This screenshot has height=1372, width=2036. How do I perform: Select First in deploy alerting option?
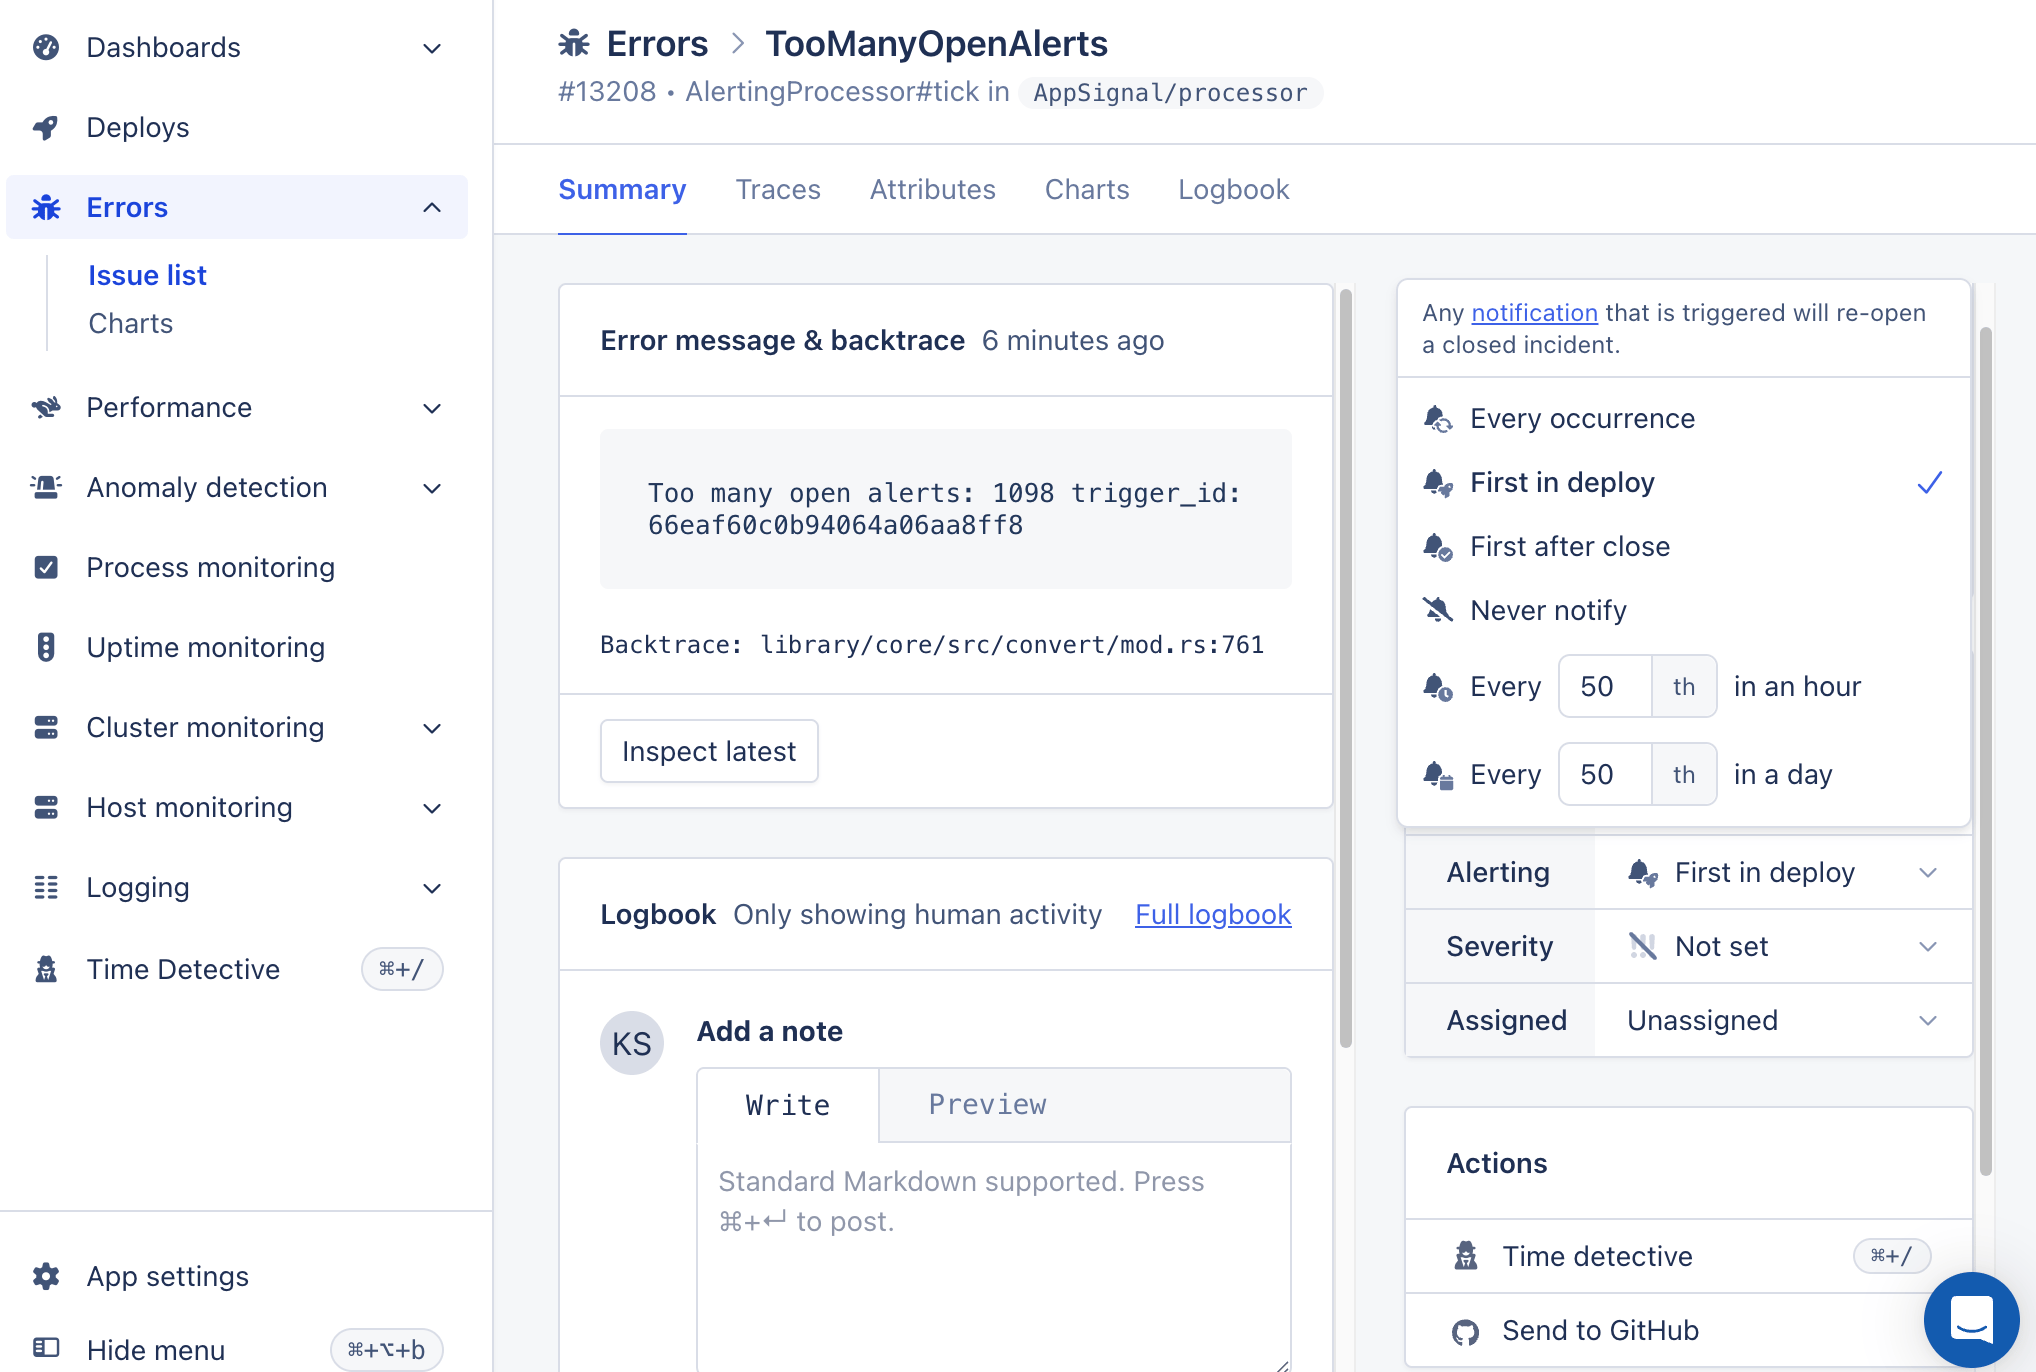pyautogui.click(x=1683, y=483)
